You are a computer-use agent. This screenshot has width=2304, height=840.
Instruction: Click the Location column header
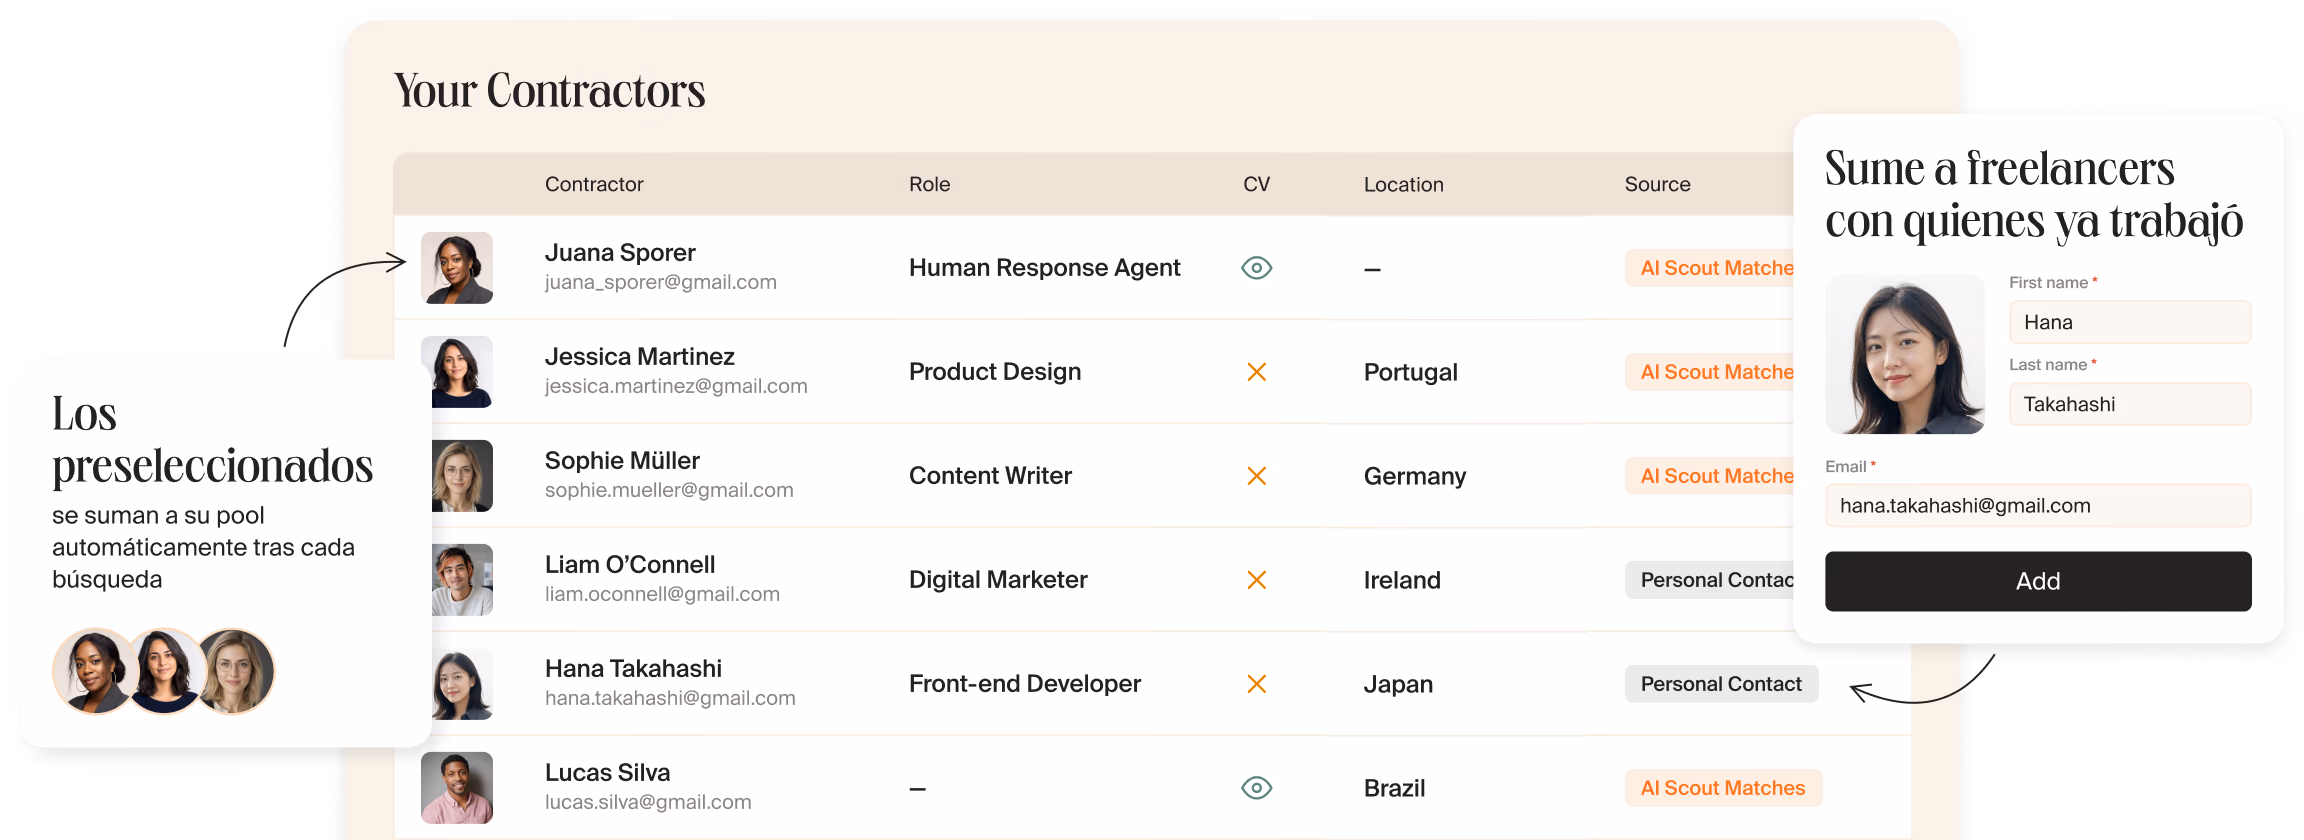click(x=1404, y=184)
